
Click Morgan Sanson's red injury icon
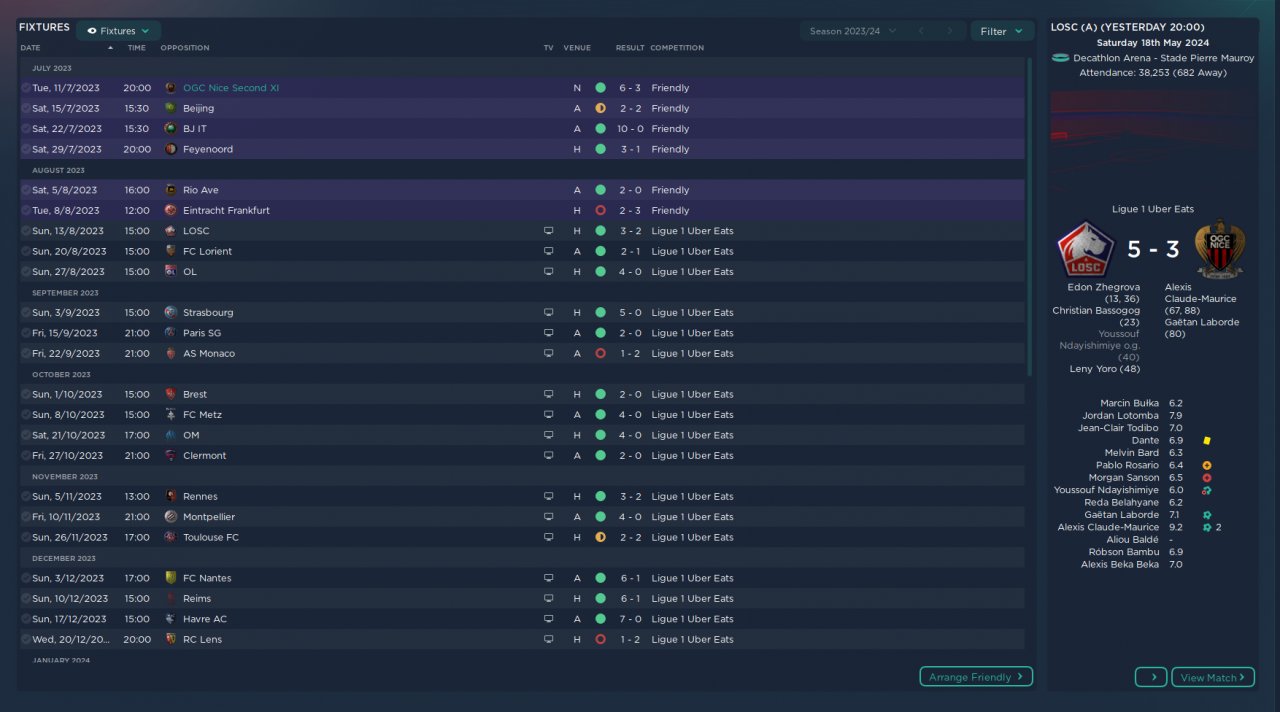pos(1207,478)
